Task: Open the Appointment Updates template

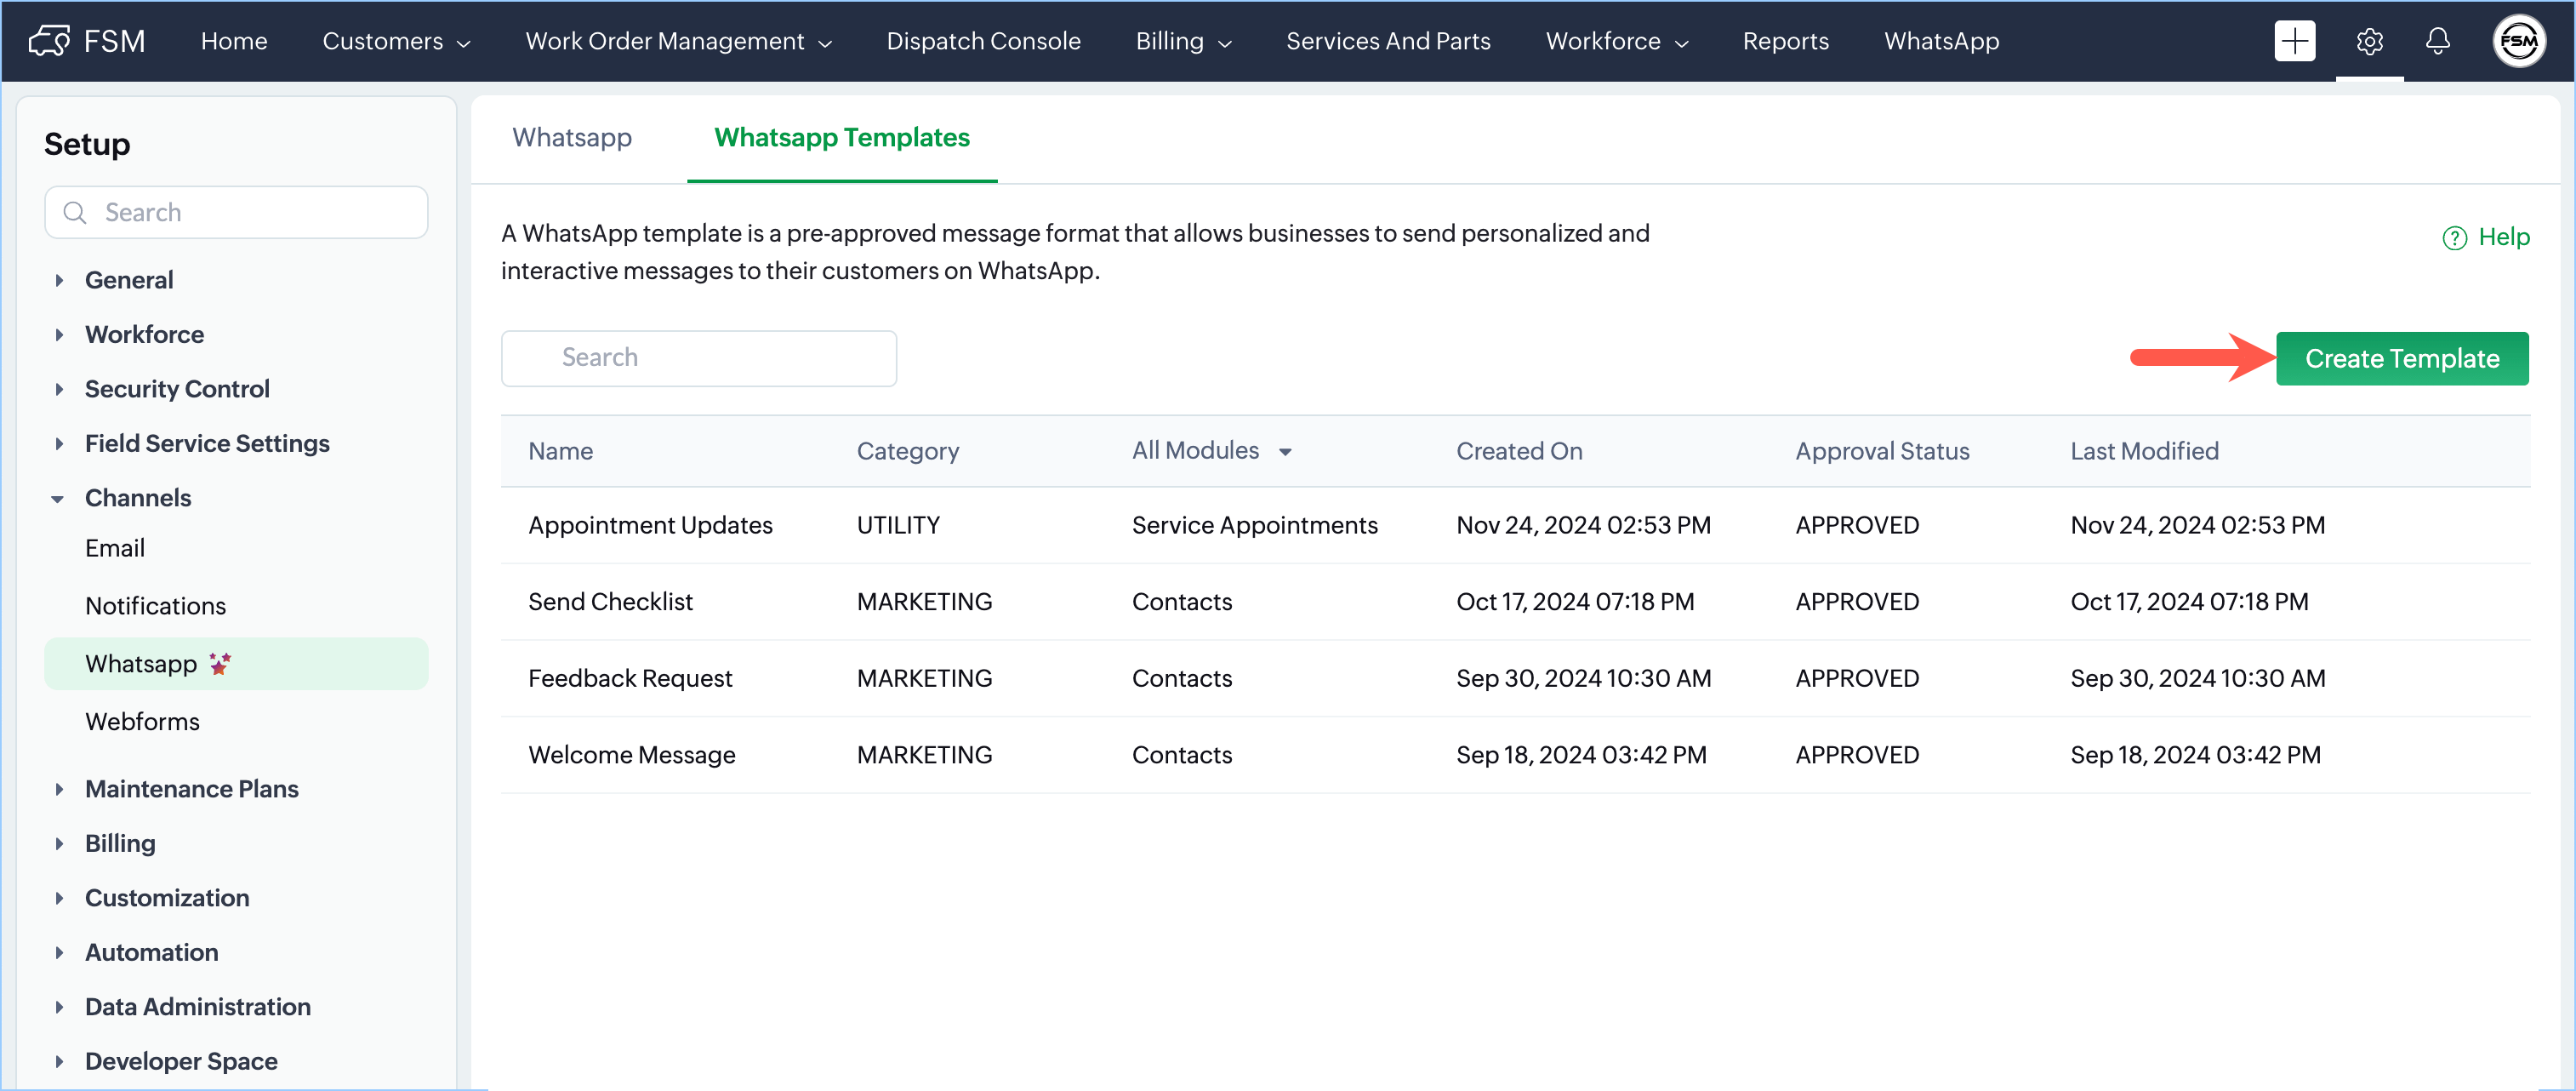Action: (650, 525)
